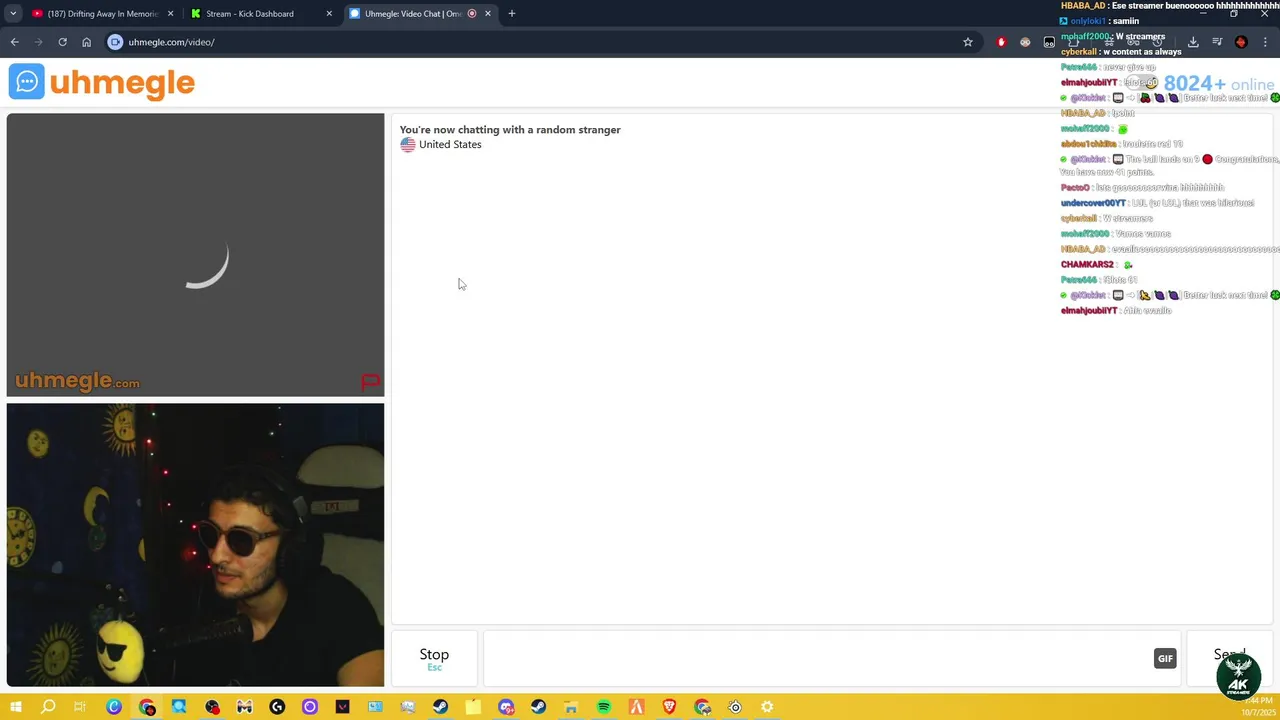Open the media controls music-note icon
Screen dimensions: 1280x720
tap(1217, 42)
